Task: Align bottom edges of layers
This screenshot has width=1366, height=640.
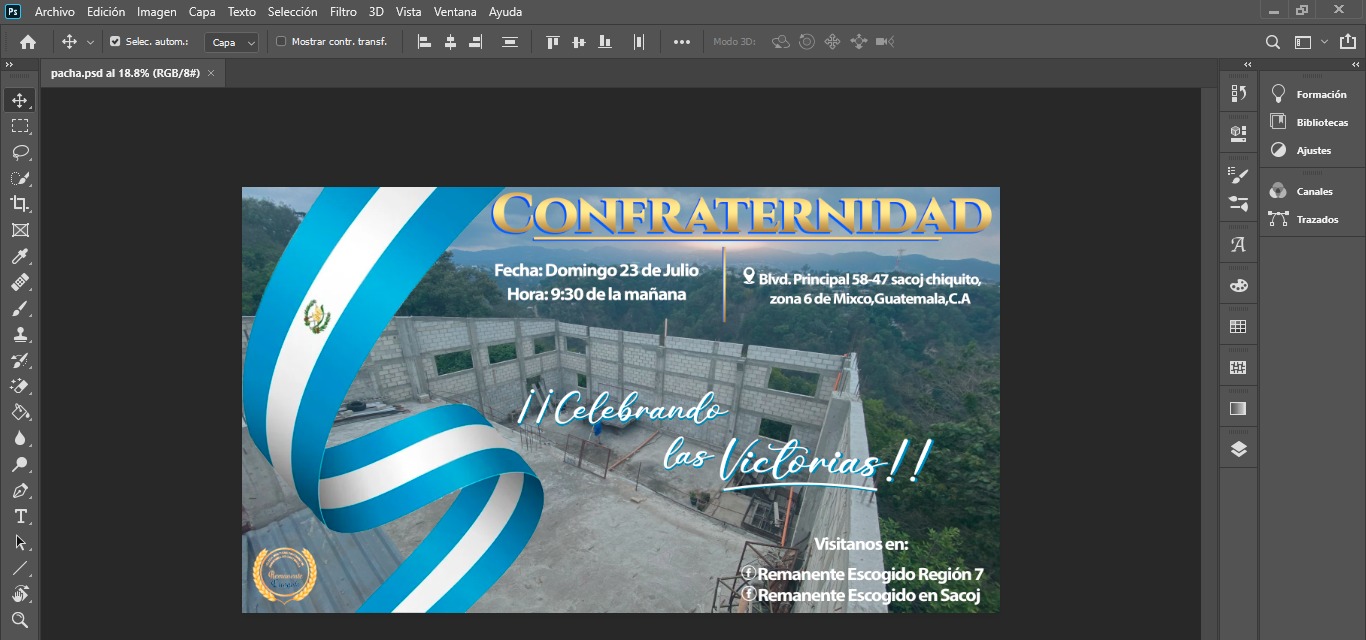Action: pos(604,42)
